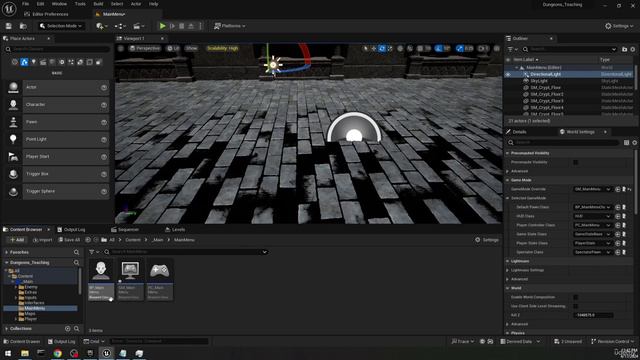The image size is (640, 360).
Task: Open the Window menu
Action: point(60,4)
